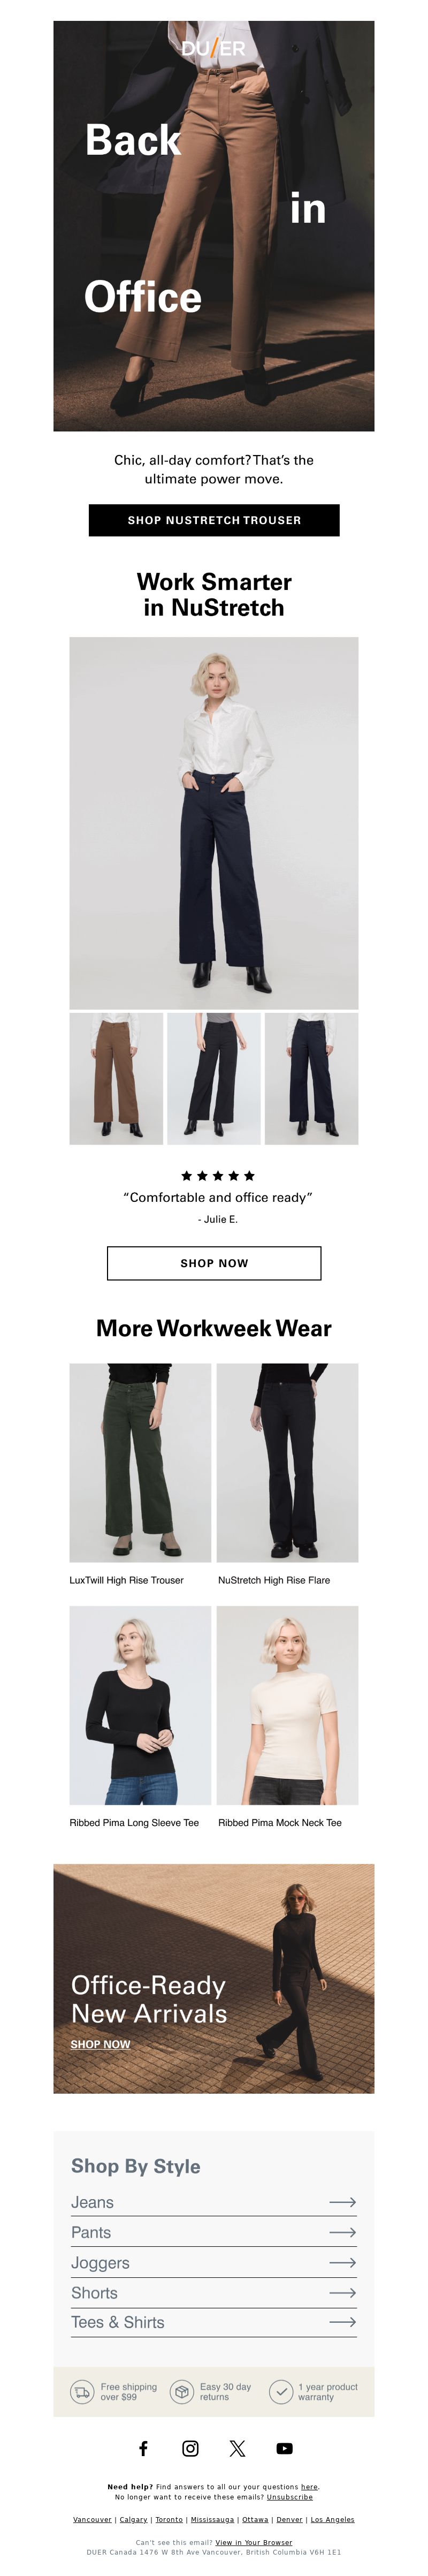Image resolution: width=428 pixels, height=2576 pixels.
Task: Click the free shipping truck icon
Action: [82, 2392]
